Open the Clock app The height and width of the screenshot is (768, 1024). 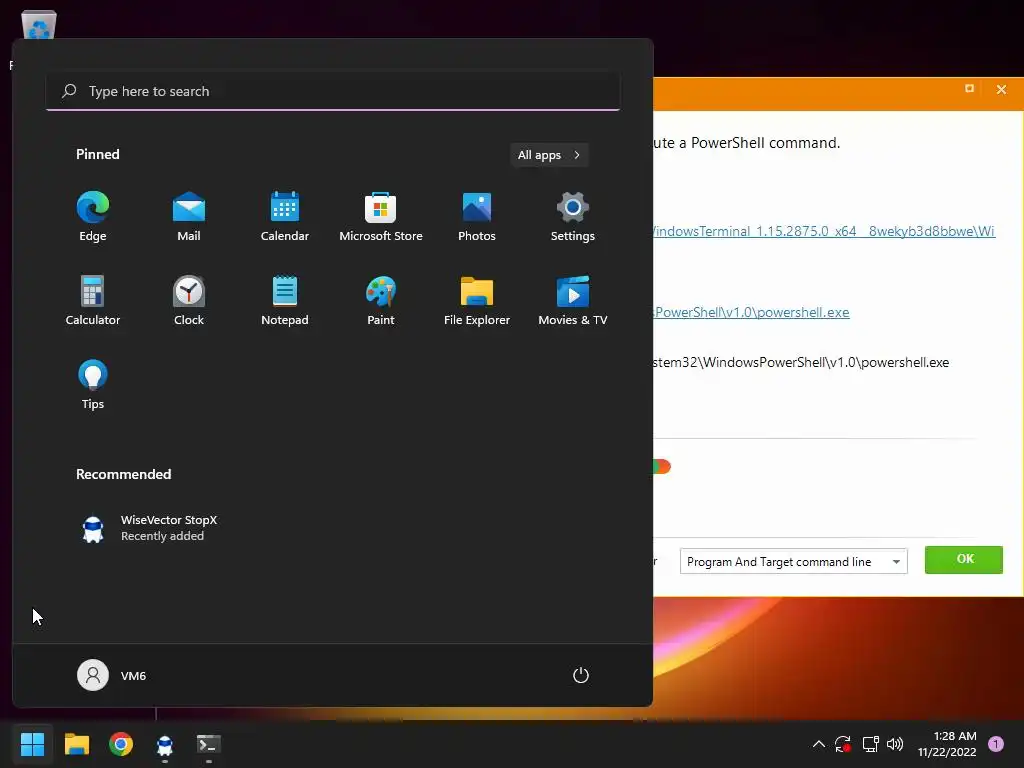tap(189, 300)
